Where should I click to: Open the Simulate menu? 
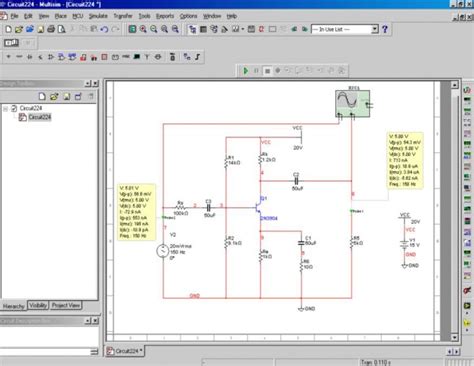click(98, 16)
